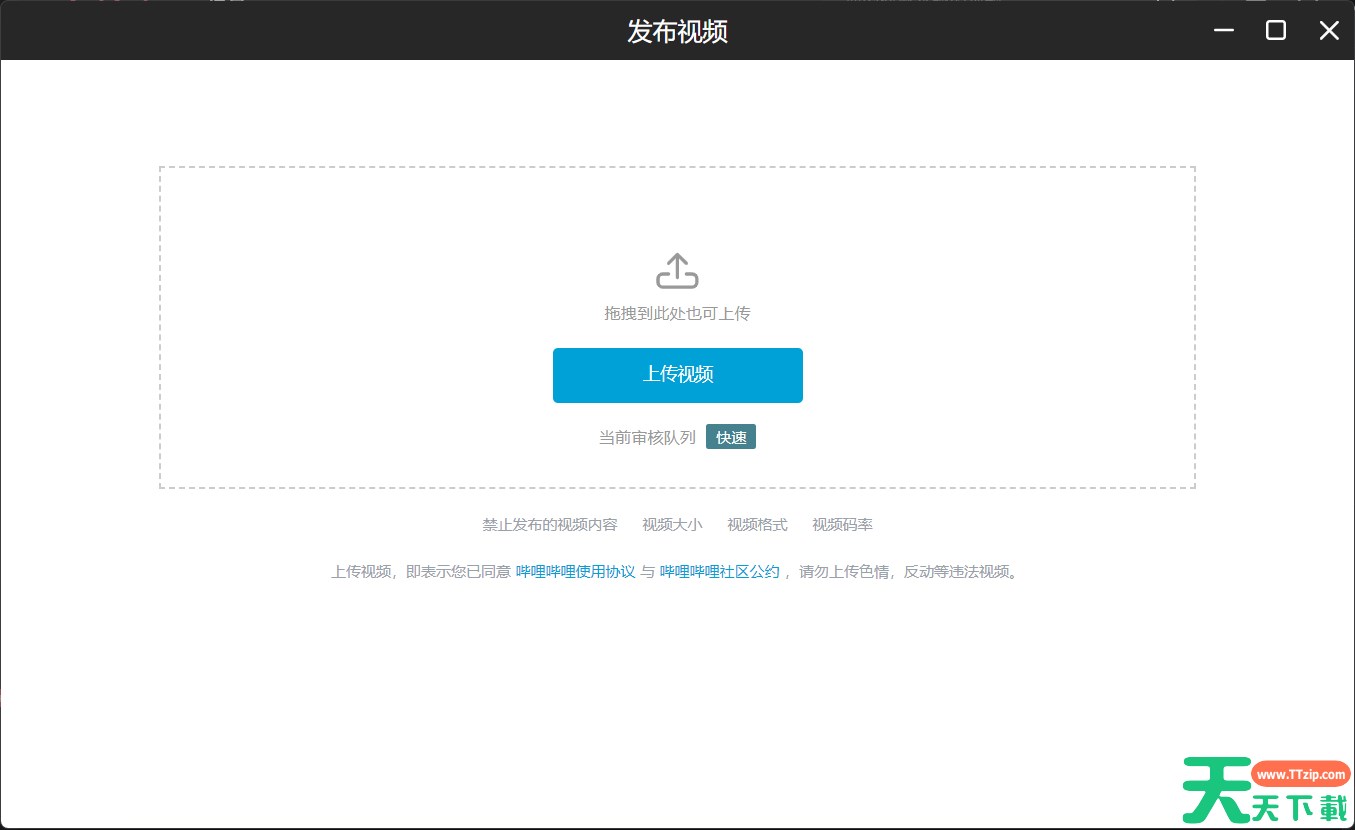Open the 哔哩哔哩使用协议 link
The image size is (1355, 830).
575,572
